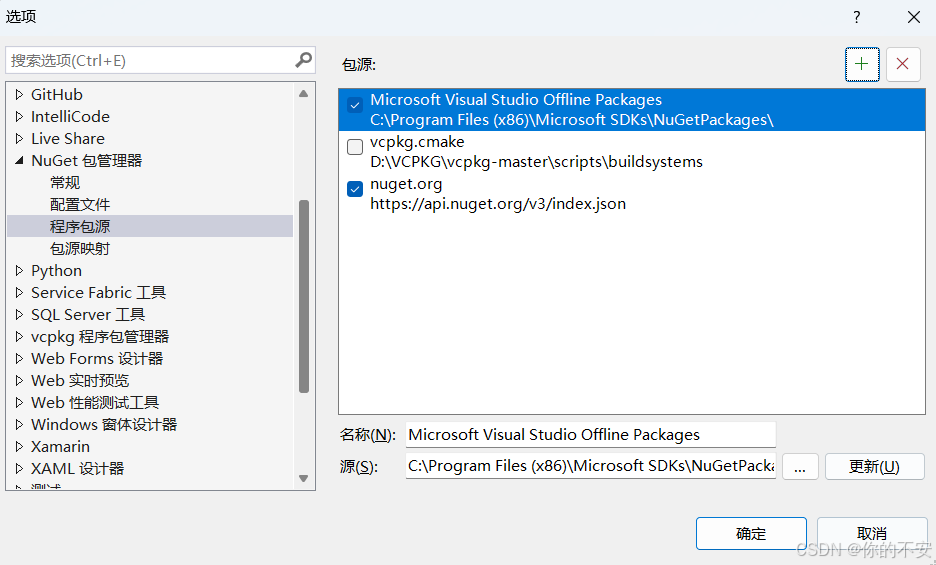
Task: Click the D:\VCPKG\vcpkg-master\scripts\buildsystems path text
Action: pos(536,162)
